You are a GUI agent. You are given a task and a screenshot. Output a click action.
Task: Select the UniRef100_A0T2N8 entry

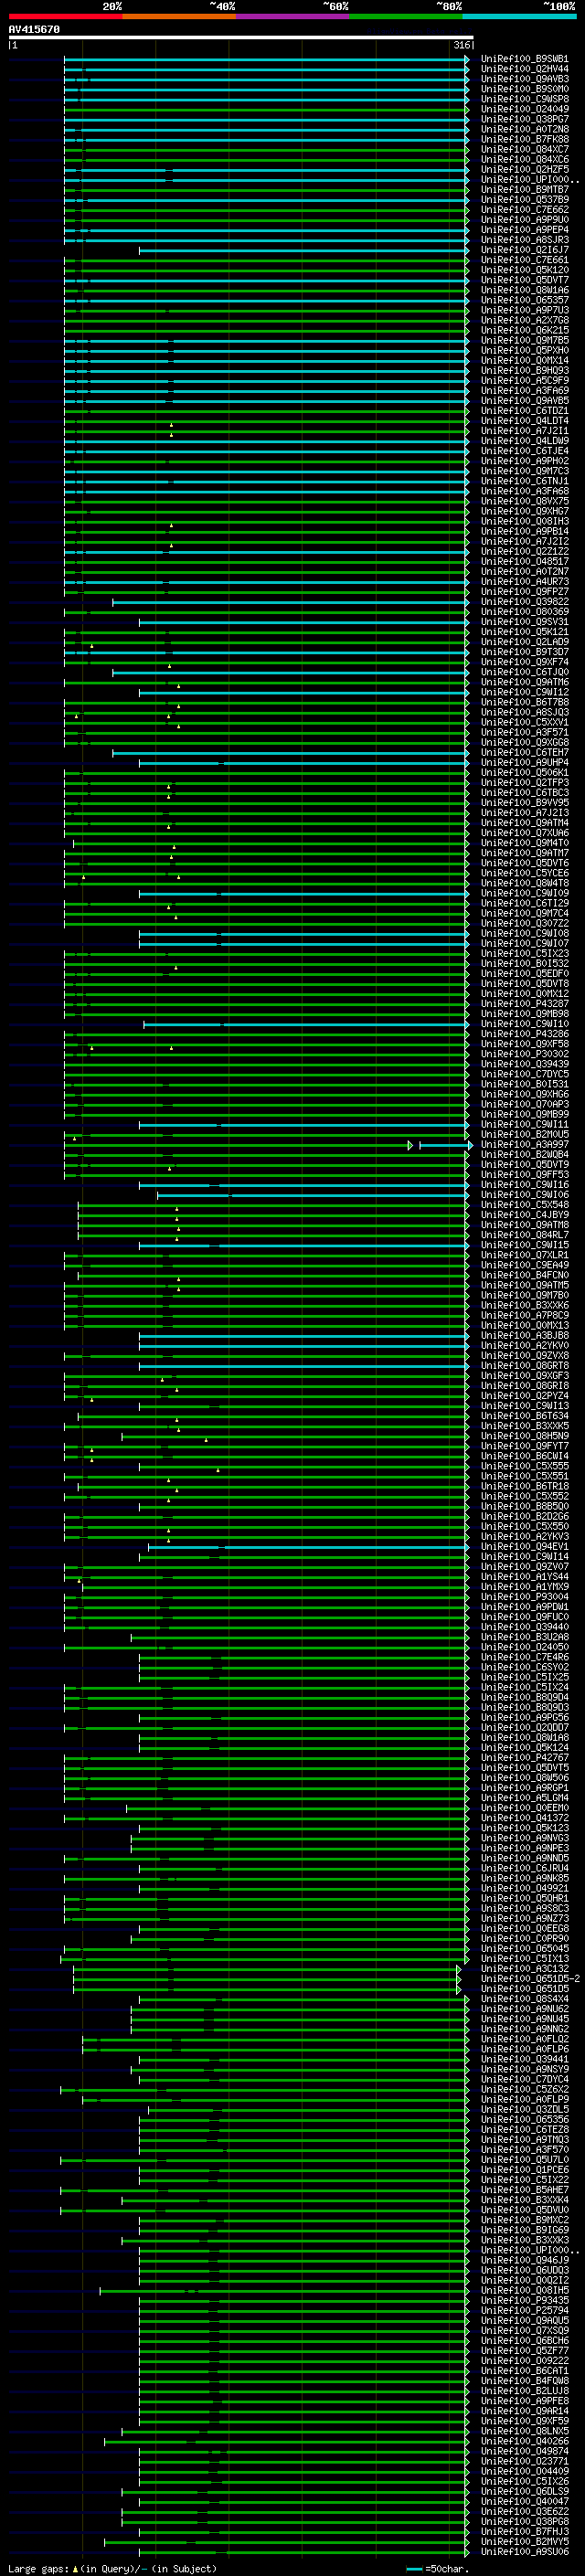[x=525, y=129]
